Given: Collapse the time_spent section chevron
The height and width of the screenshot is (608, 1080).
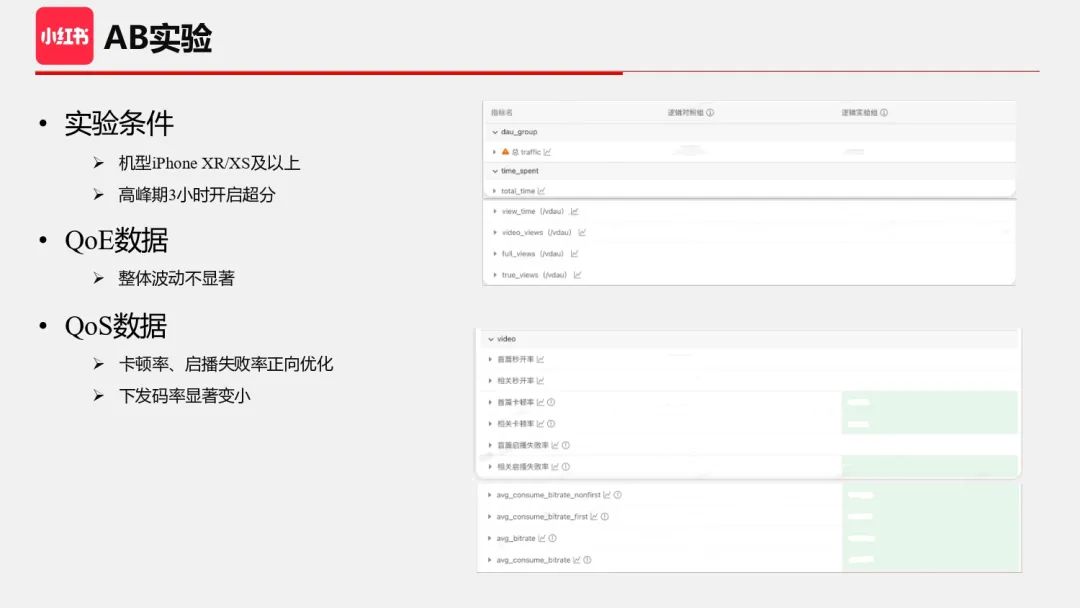Looking at the screenshot, I should click(x=495, y=171).
